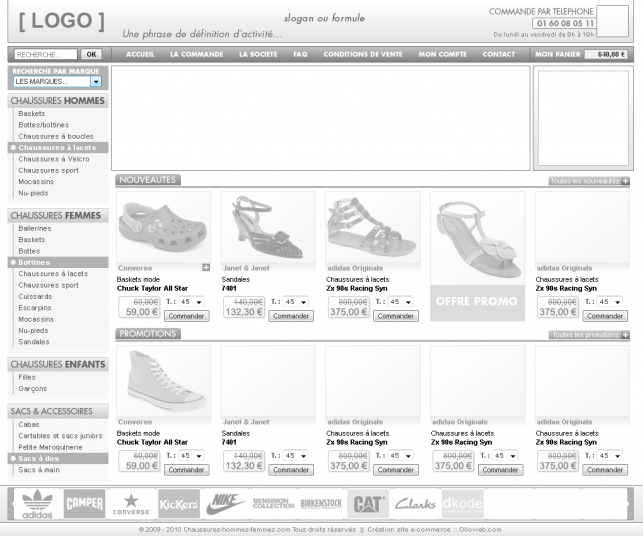Click the Birkenstock brand logo
Image resolution: width=643 pixels, height=536 pixels.
(x=320, y=503)
